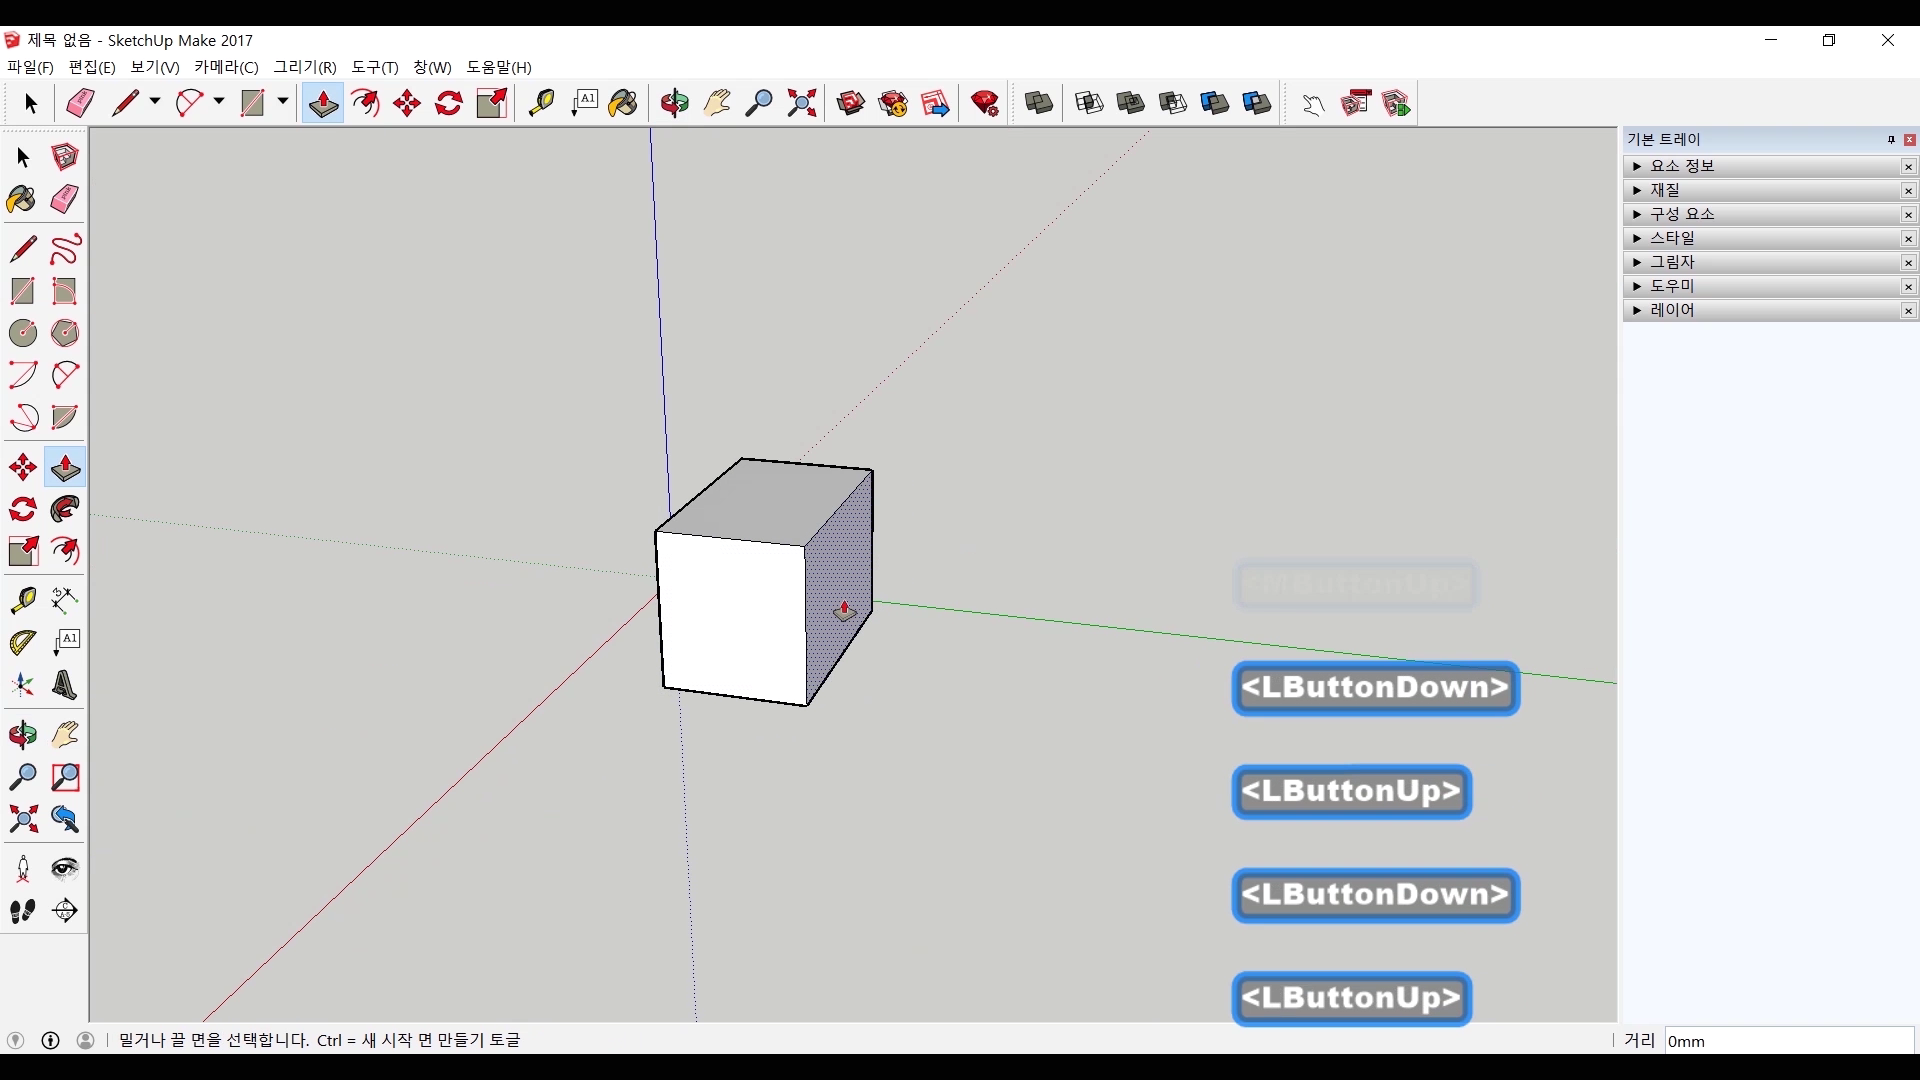Open the pencil line tool dropdown arrow
This screenshot has height=1080, width=1920.
[x=155, y=102]
